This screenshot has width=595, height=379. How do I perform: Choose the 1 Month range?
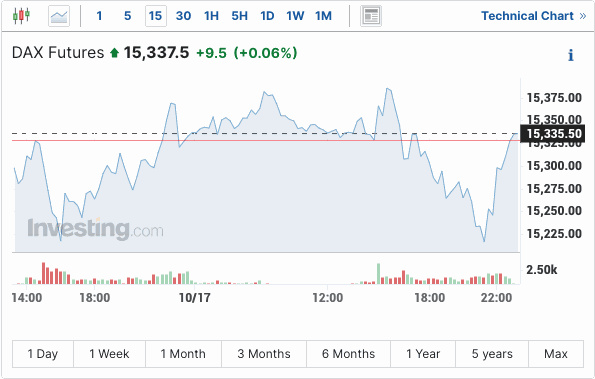point(183,354)
